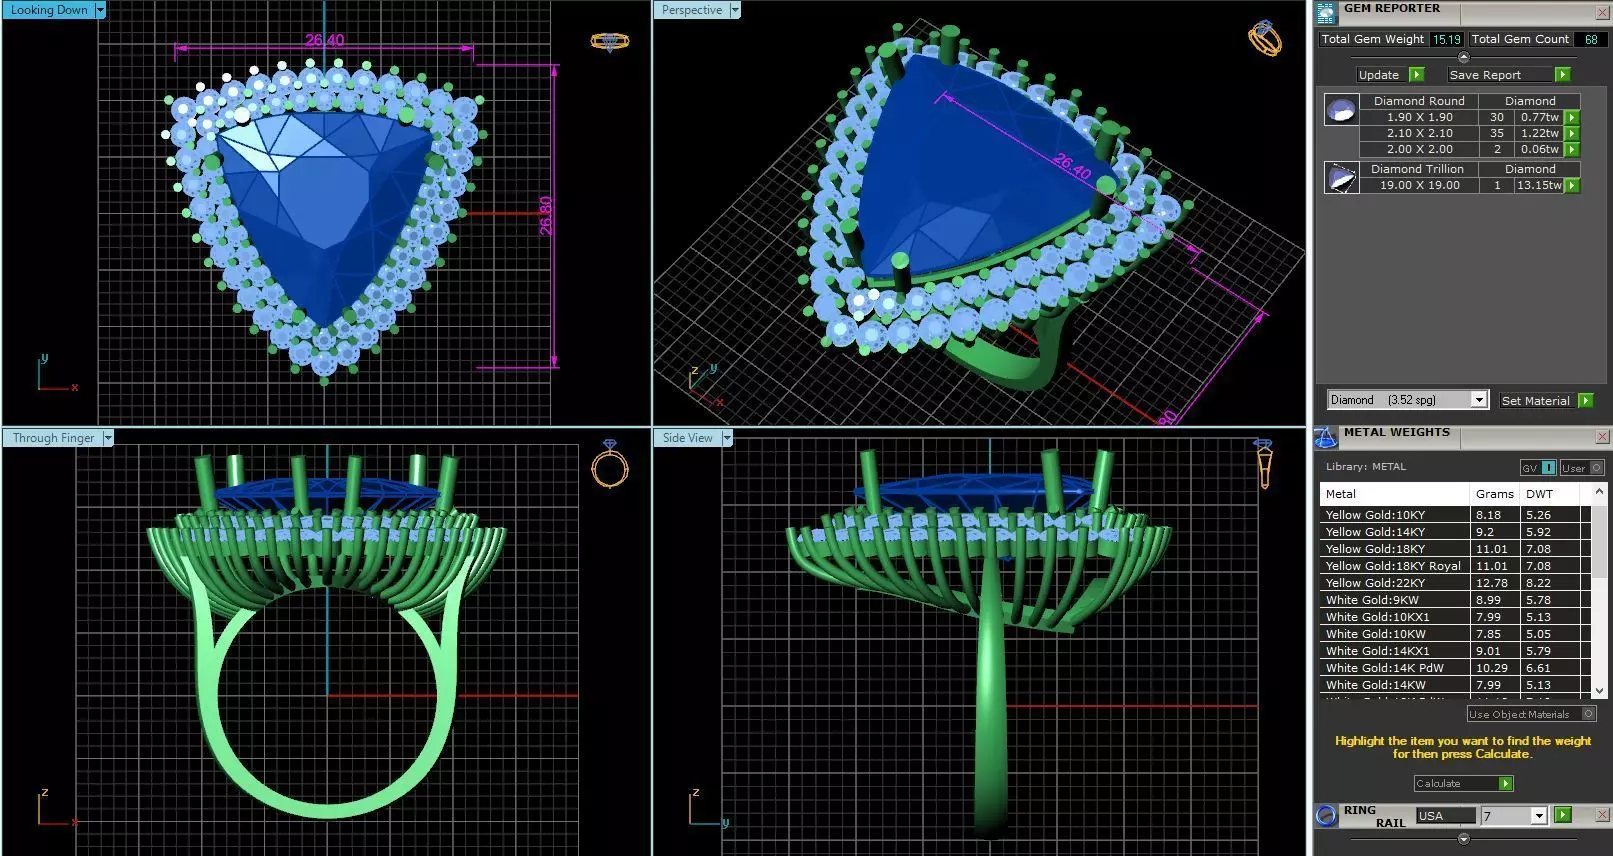This screenshot has height=856, width=1613.
Task: Click the Diamond Round gem thumbnail
Action: [1341, 109]
